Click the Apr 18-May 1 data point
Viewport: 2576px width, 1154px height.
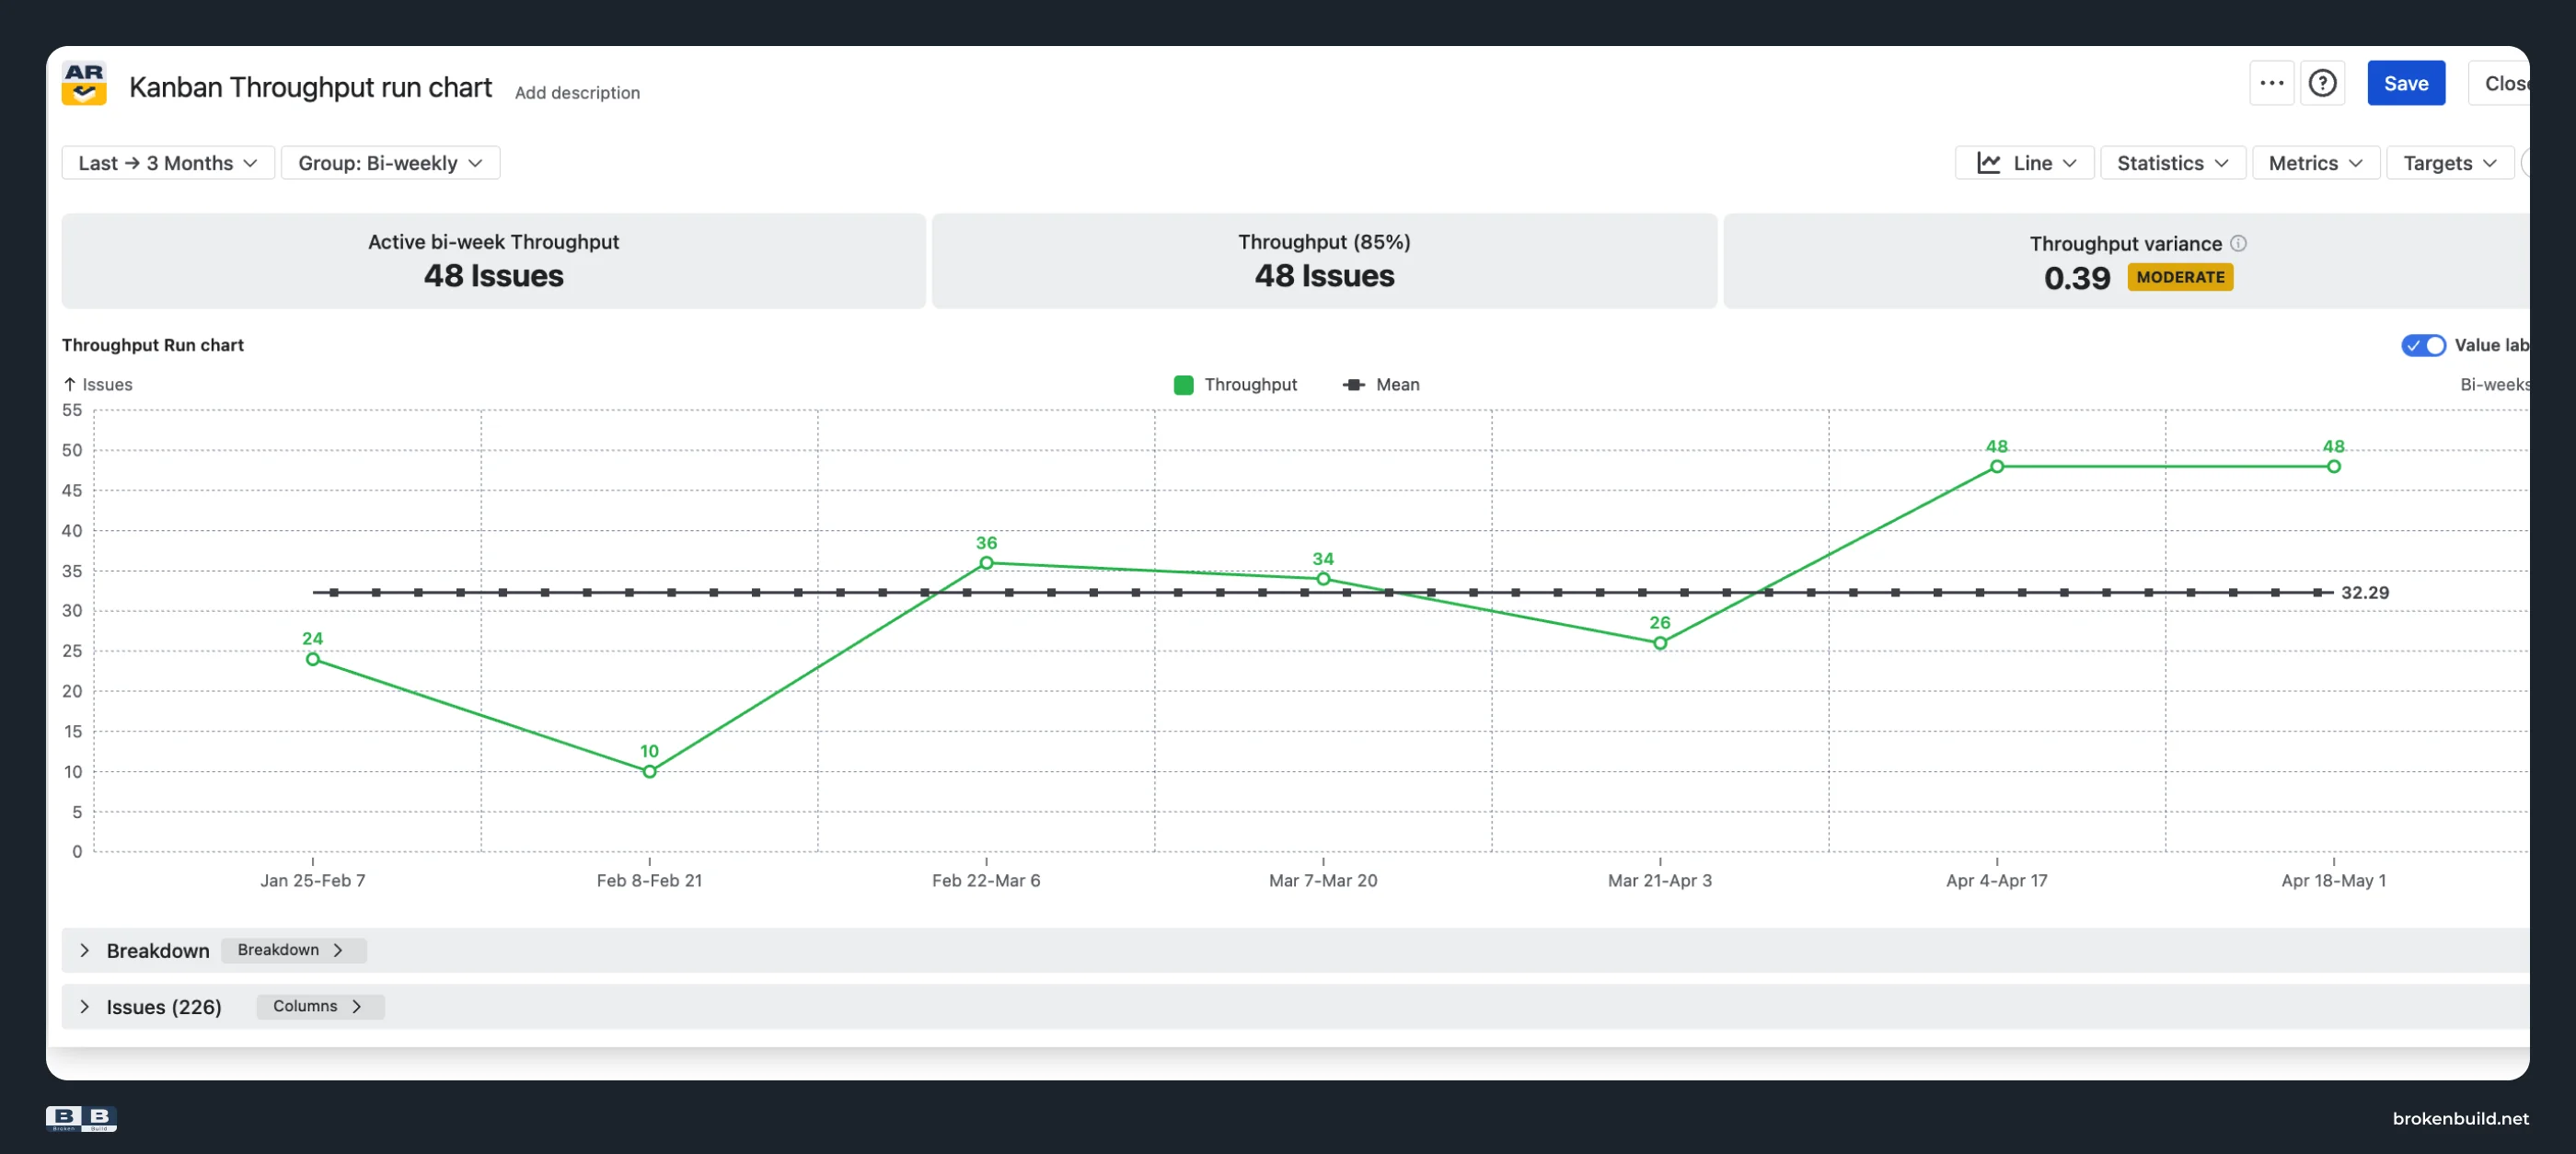tap(2333, 466)
